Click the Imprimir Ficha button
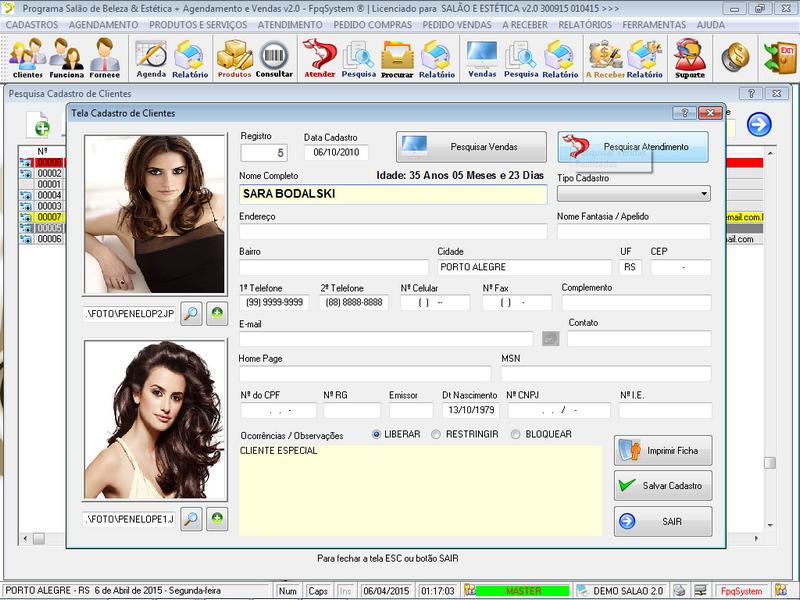The width and height of the screenshot is (800, 600). pos(663,451)
